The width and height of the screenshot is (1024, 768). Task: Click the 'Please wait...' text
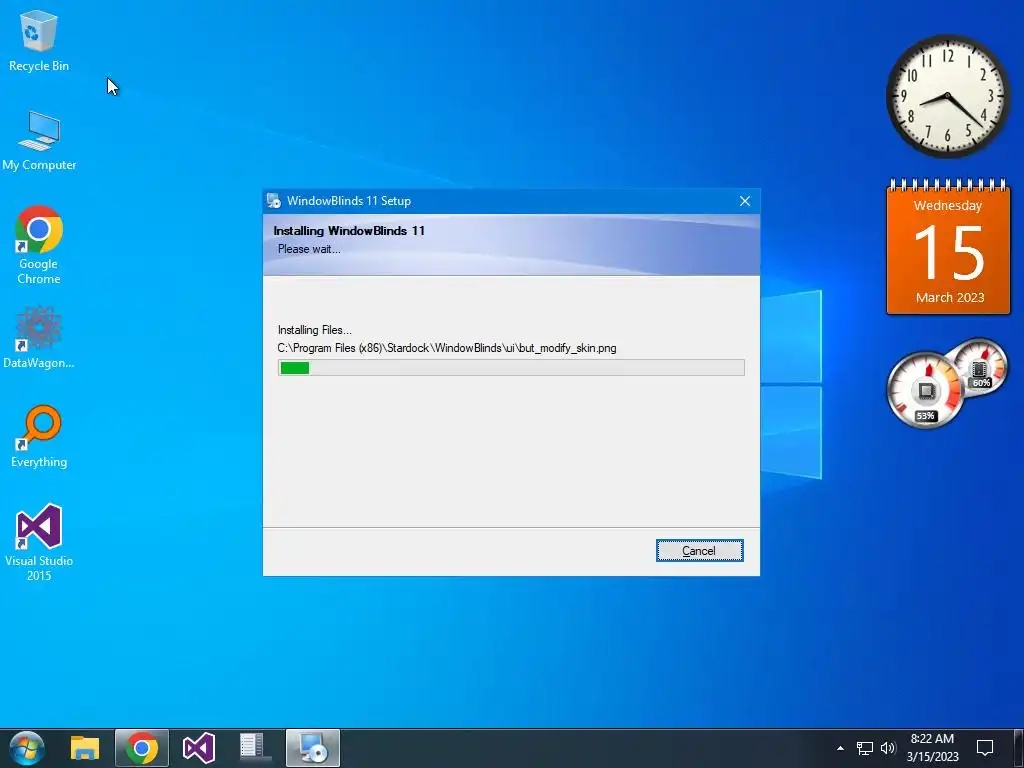click(x=309, y=249)
